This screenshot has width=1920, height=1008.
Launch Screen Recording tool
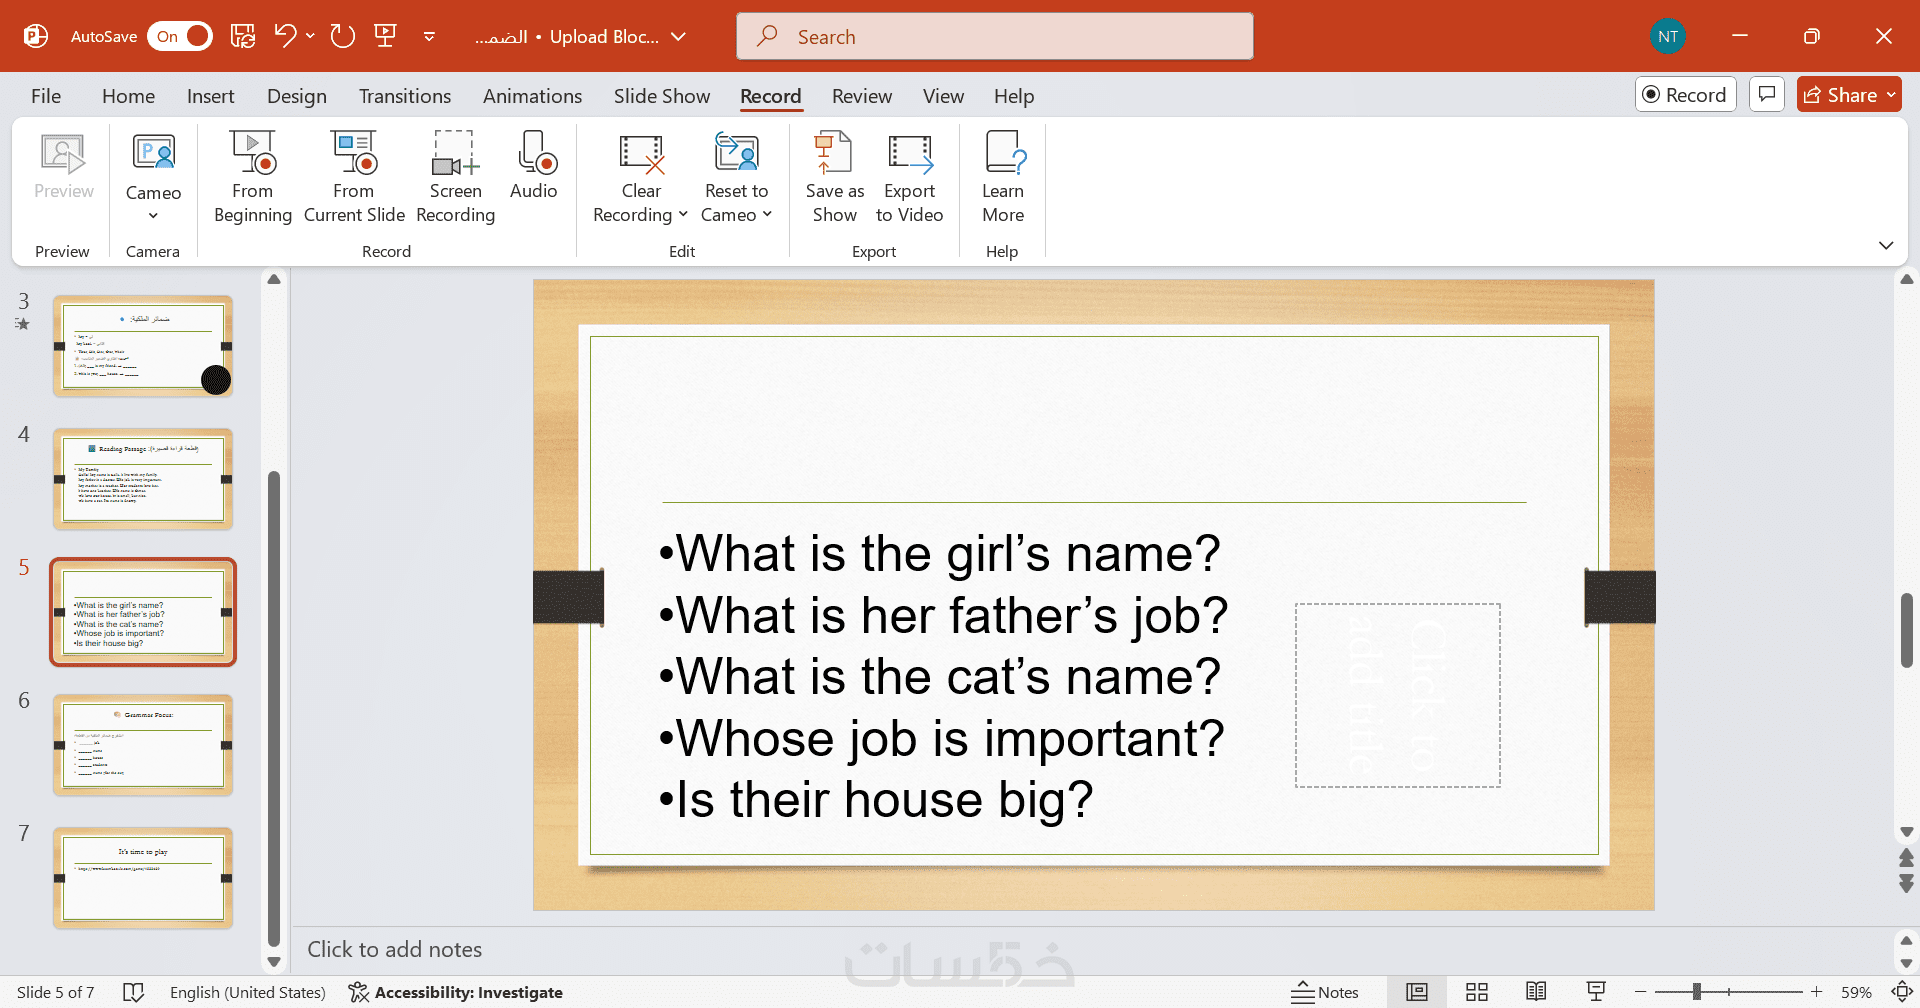(455, 176)
